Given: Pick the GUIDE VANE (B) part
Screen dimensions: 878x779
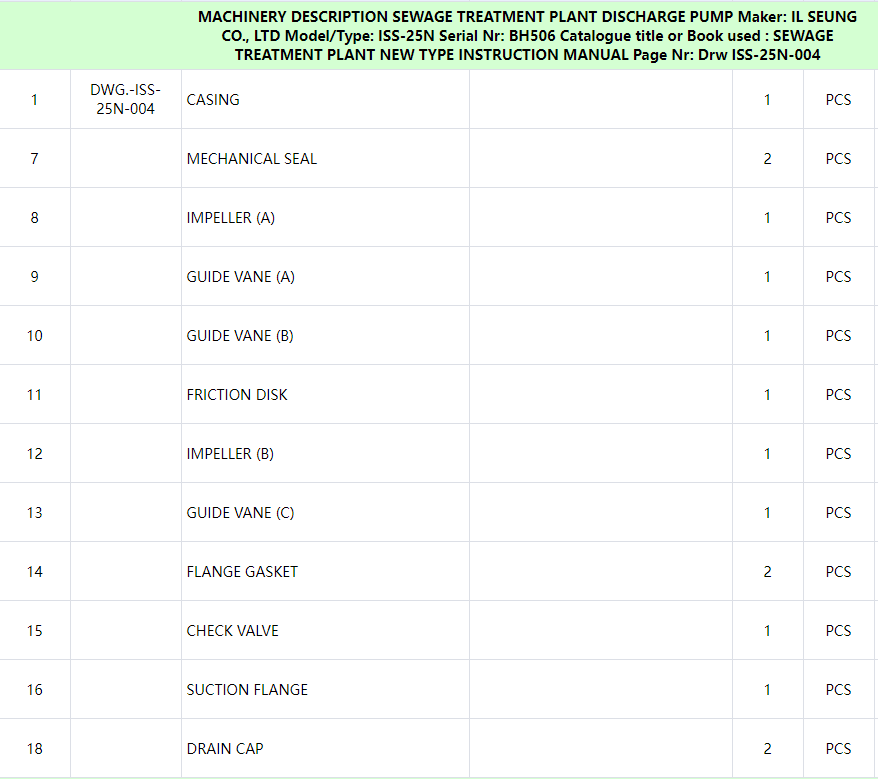Looking at the screenshot, I should click(x=240, y=336).
